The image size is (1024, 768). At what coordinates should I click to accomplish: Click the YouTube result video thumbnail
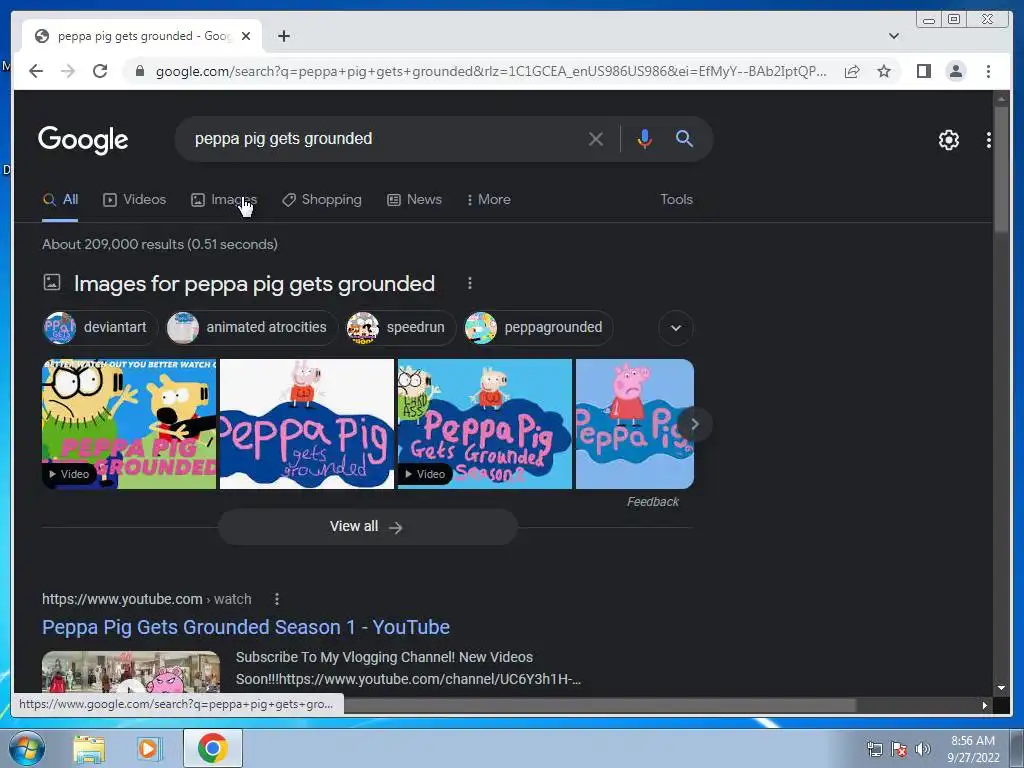coord(131,671)
